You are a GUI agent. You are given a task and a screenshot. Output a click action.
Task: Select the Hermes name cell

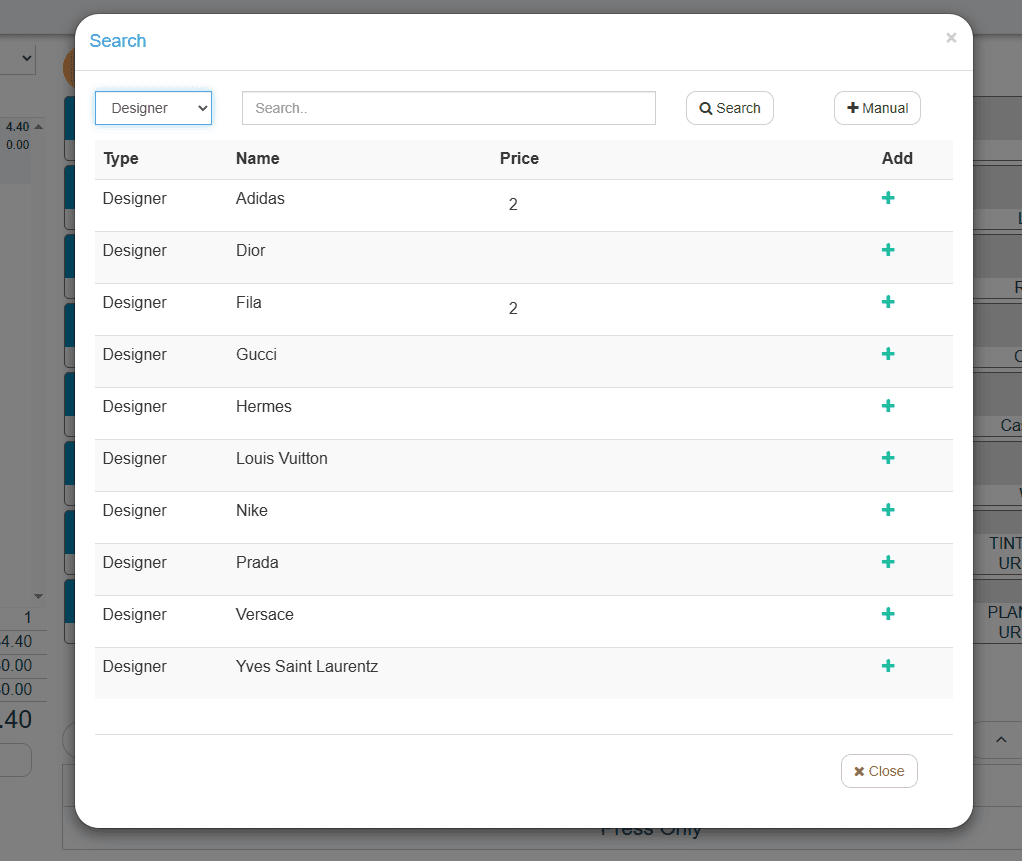coord(263,406)
